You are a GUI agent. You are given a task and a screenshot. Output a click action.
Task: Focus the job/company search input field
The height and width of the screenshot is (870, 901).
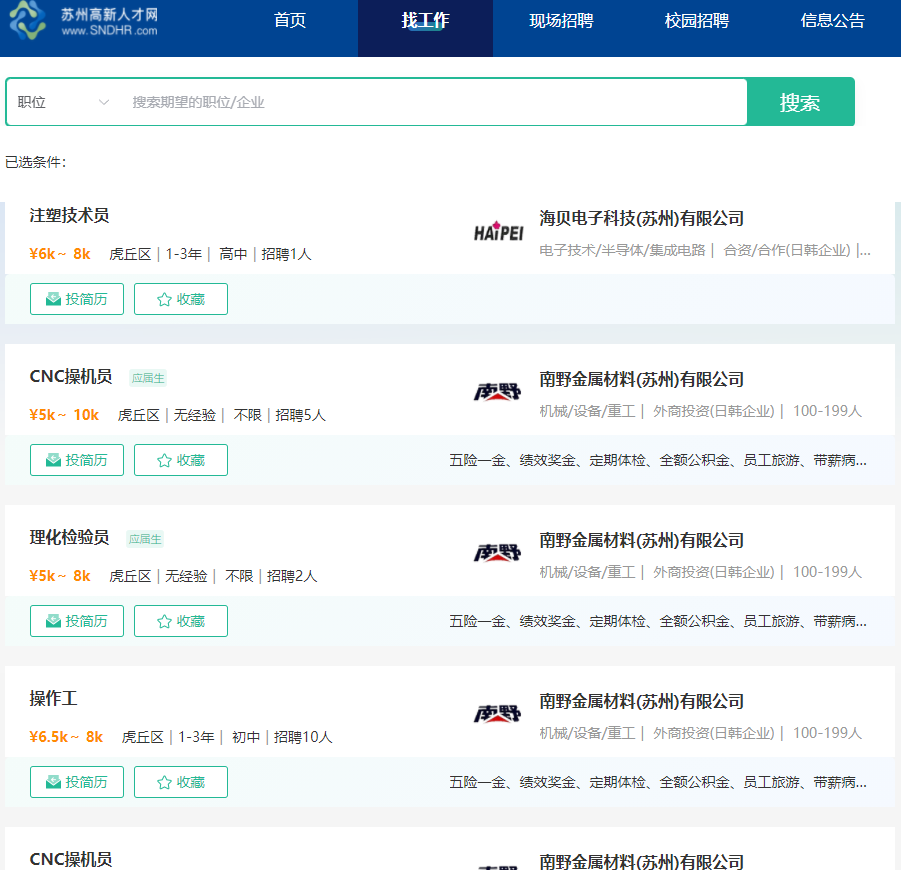tap(435, 102)
